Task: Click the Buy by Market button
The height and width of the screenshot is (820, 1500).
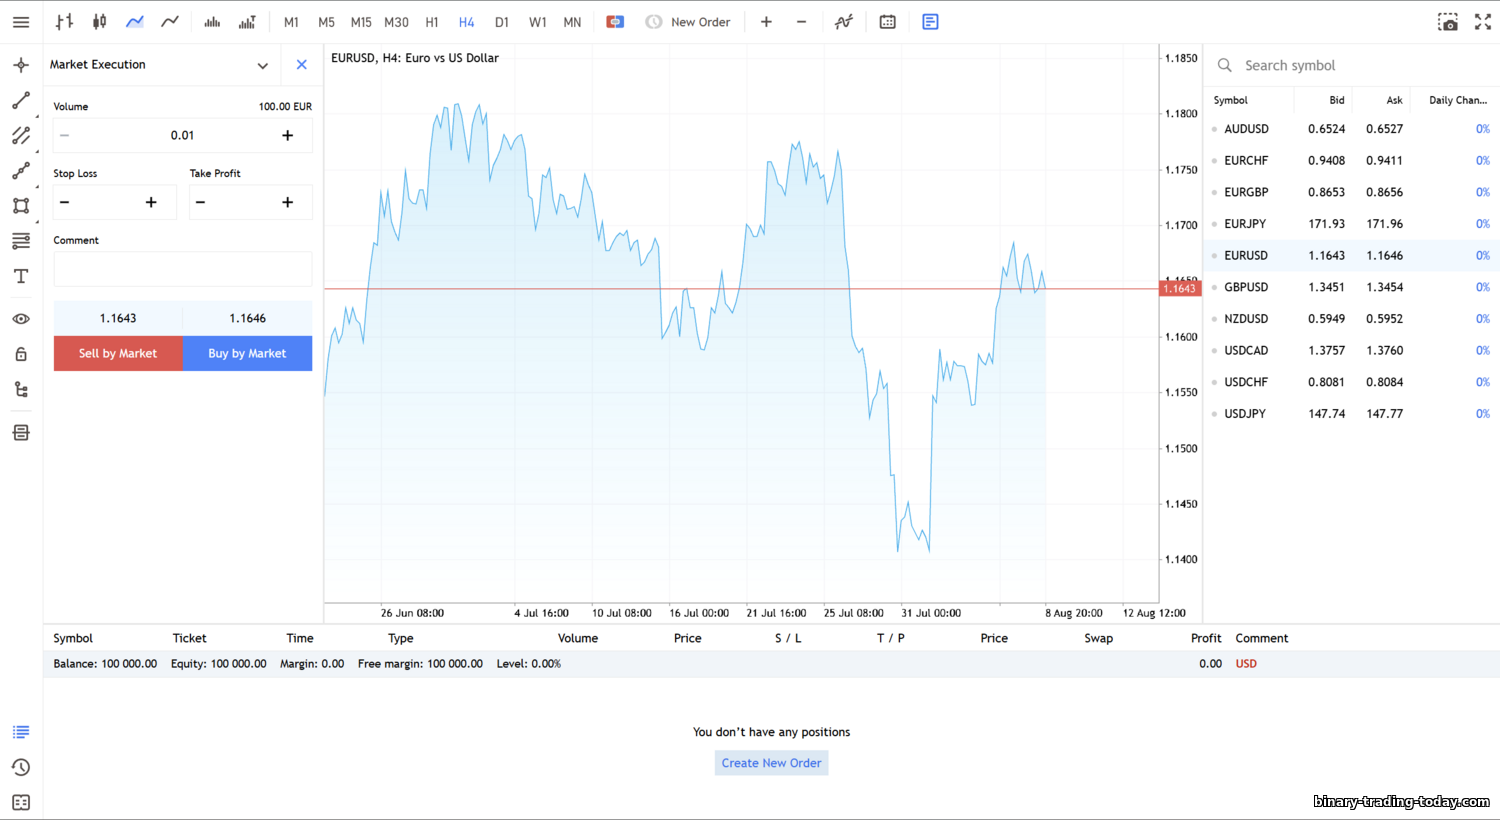Action: (x=247, y=353)
